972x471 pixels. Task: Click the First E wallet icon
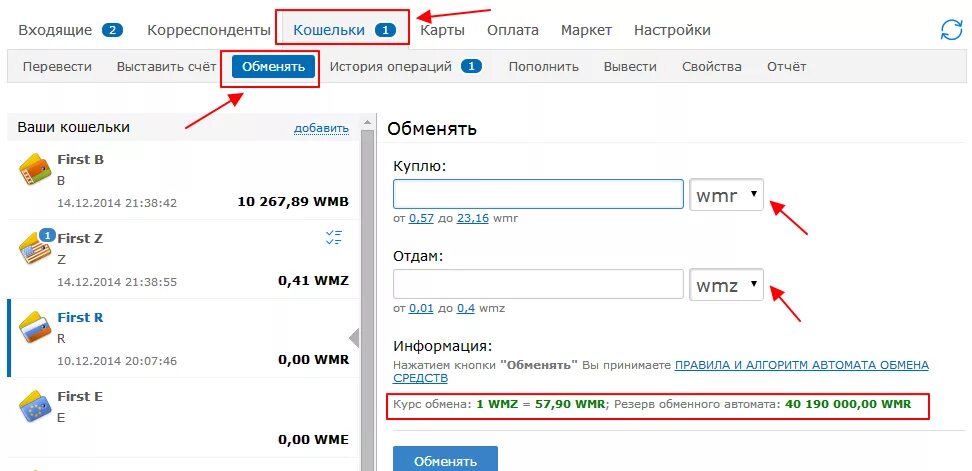click(x=35, y=406)
